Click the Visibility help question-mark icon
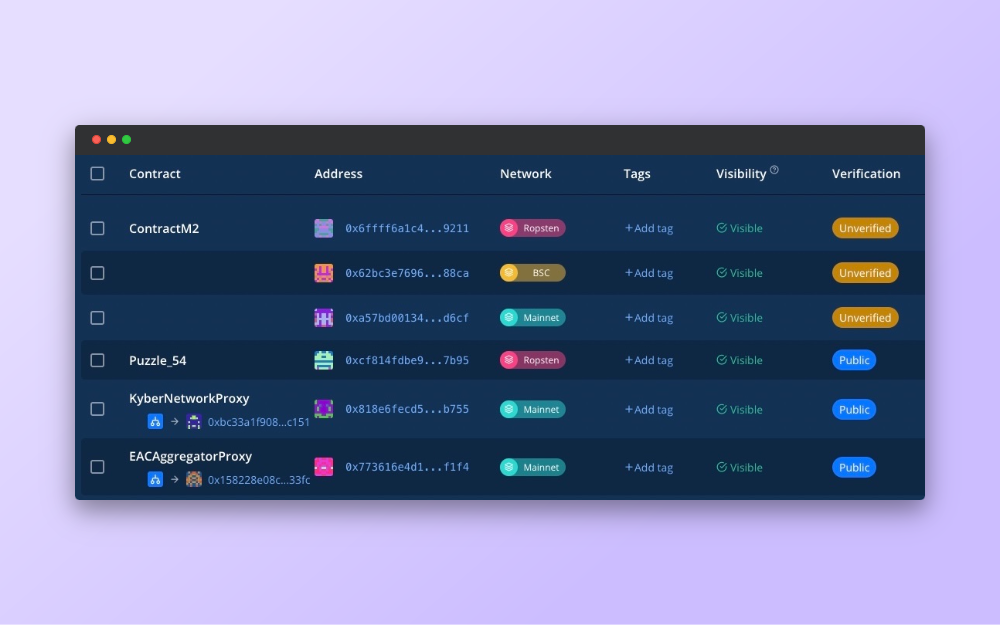 tap(774, 170)
